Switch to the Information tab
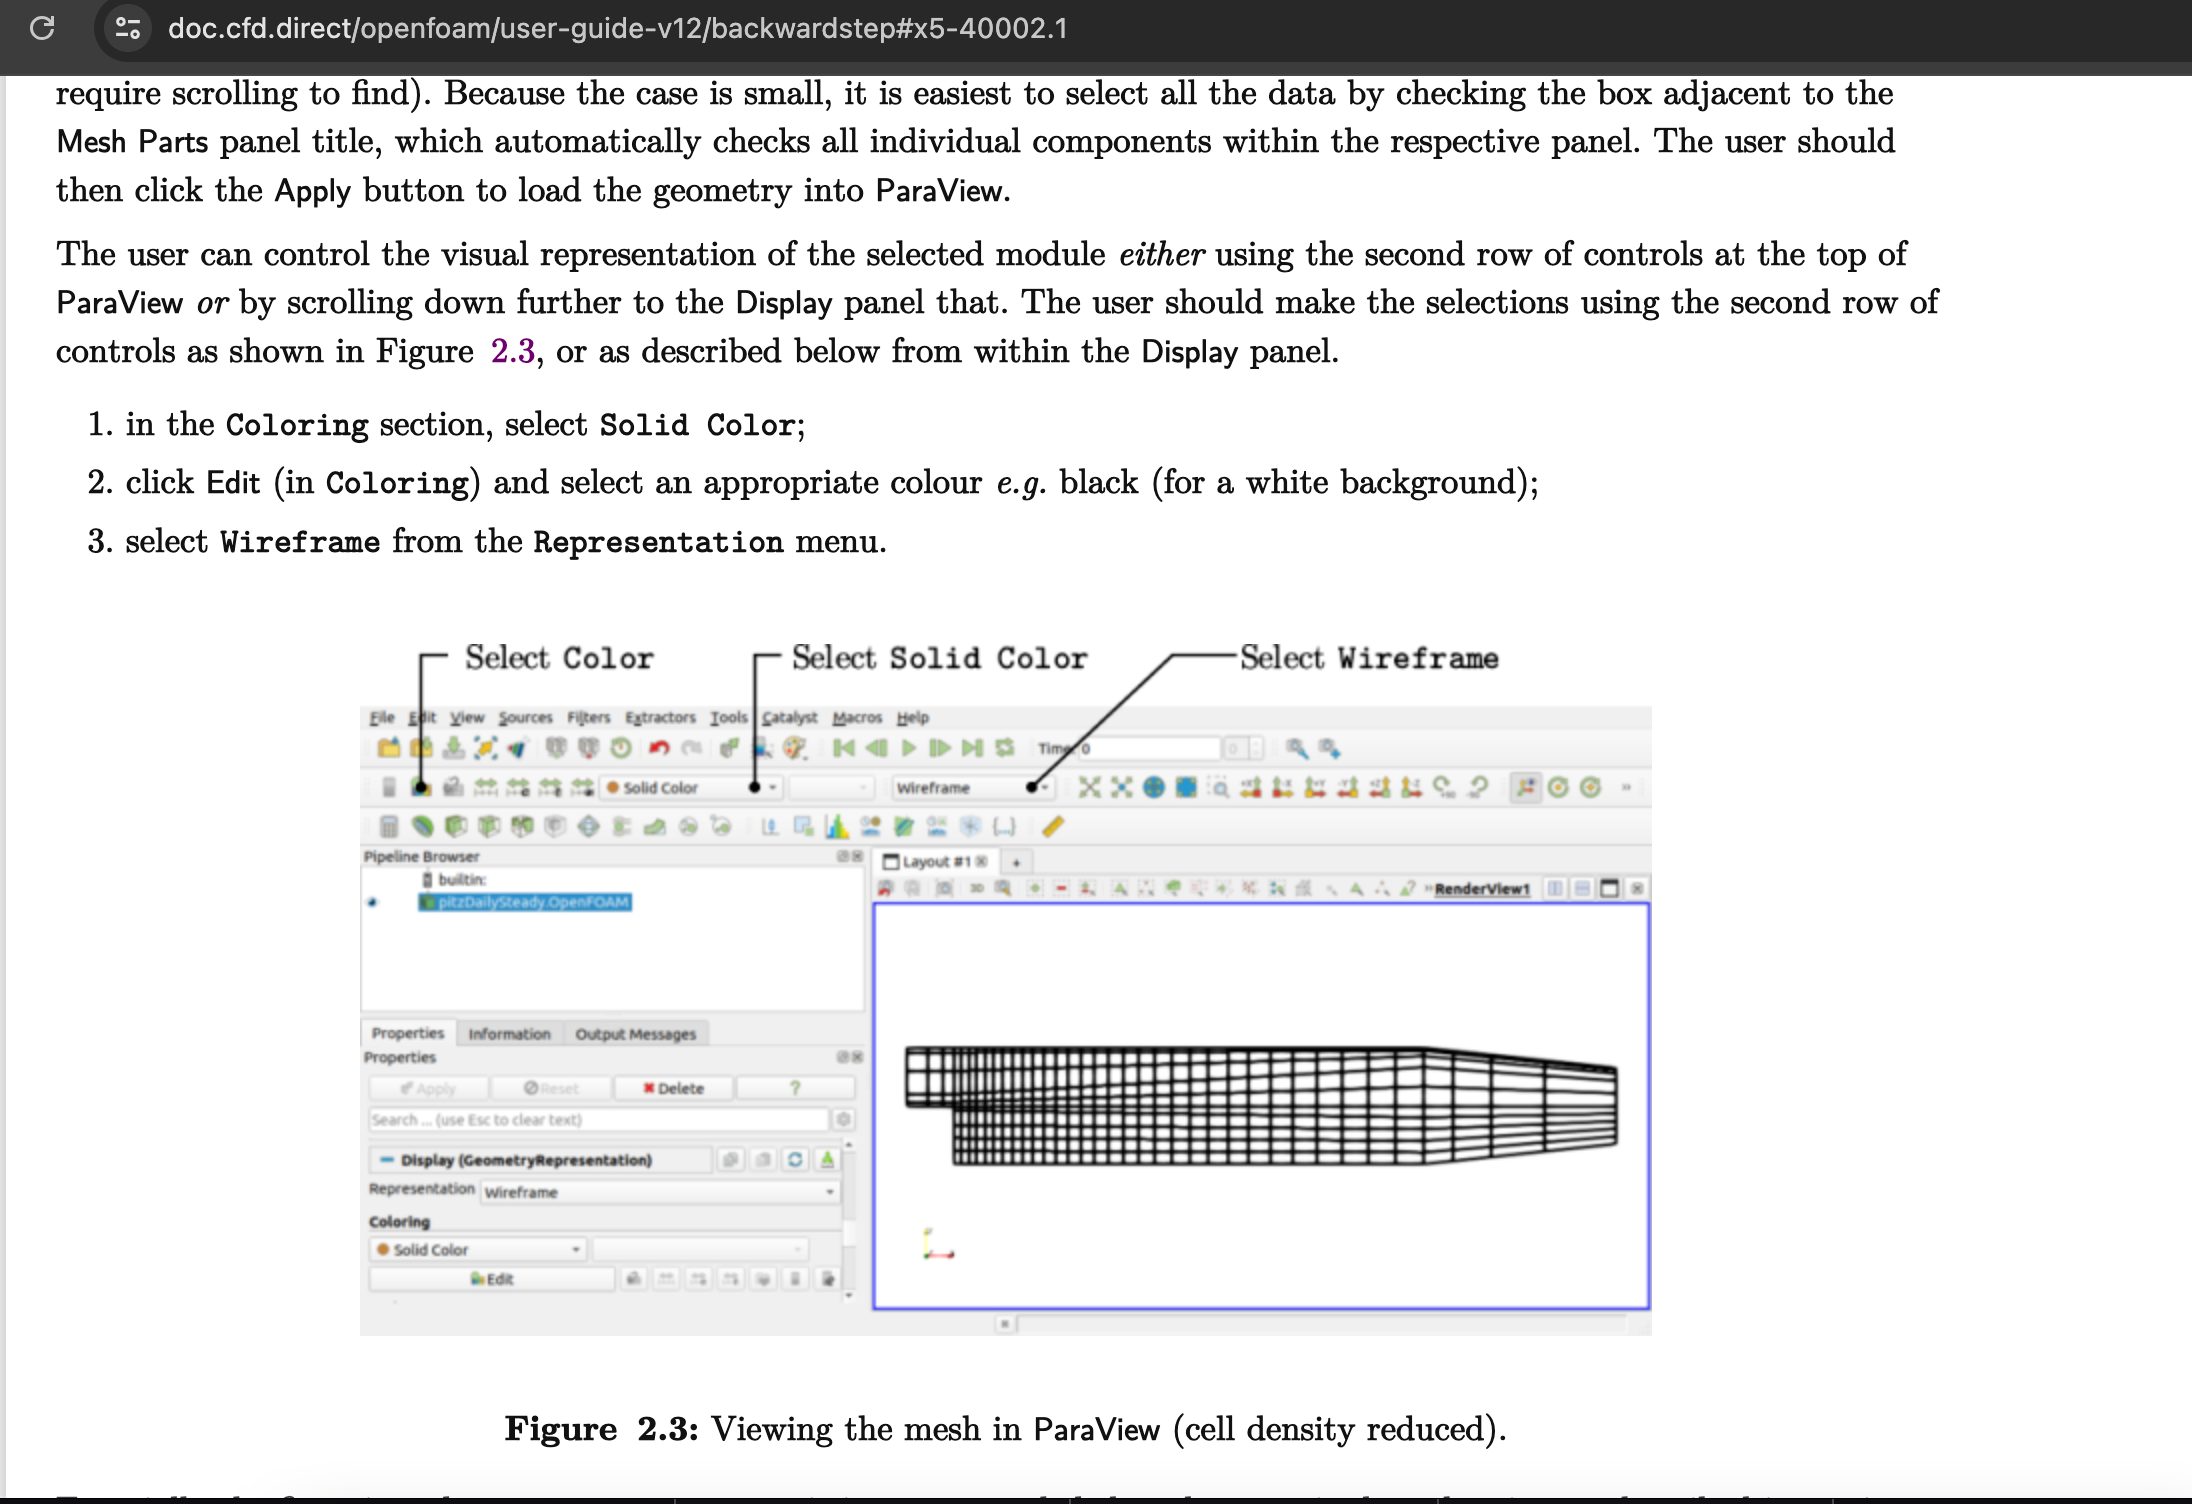The width and height of the screenshot is (2192, 1504). pyautogui.click(x=509, y=1034)
